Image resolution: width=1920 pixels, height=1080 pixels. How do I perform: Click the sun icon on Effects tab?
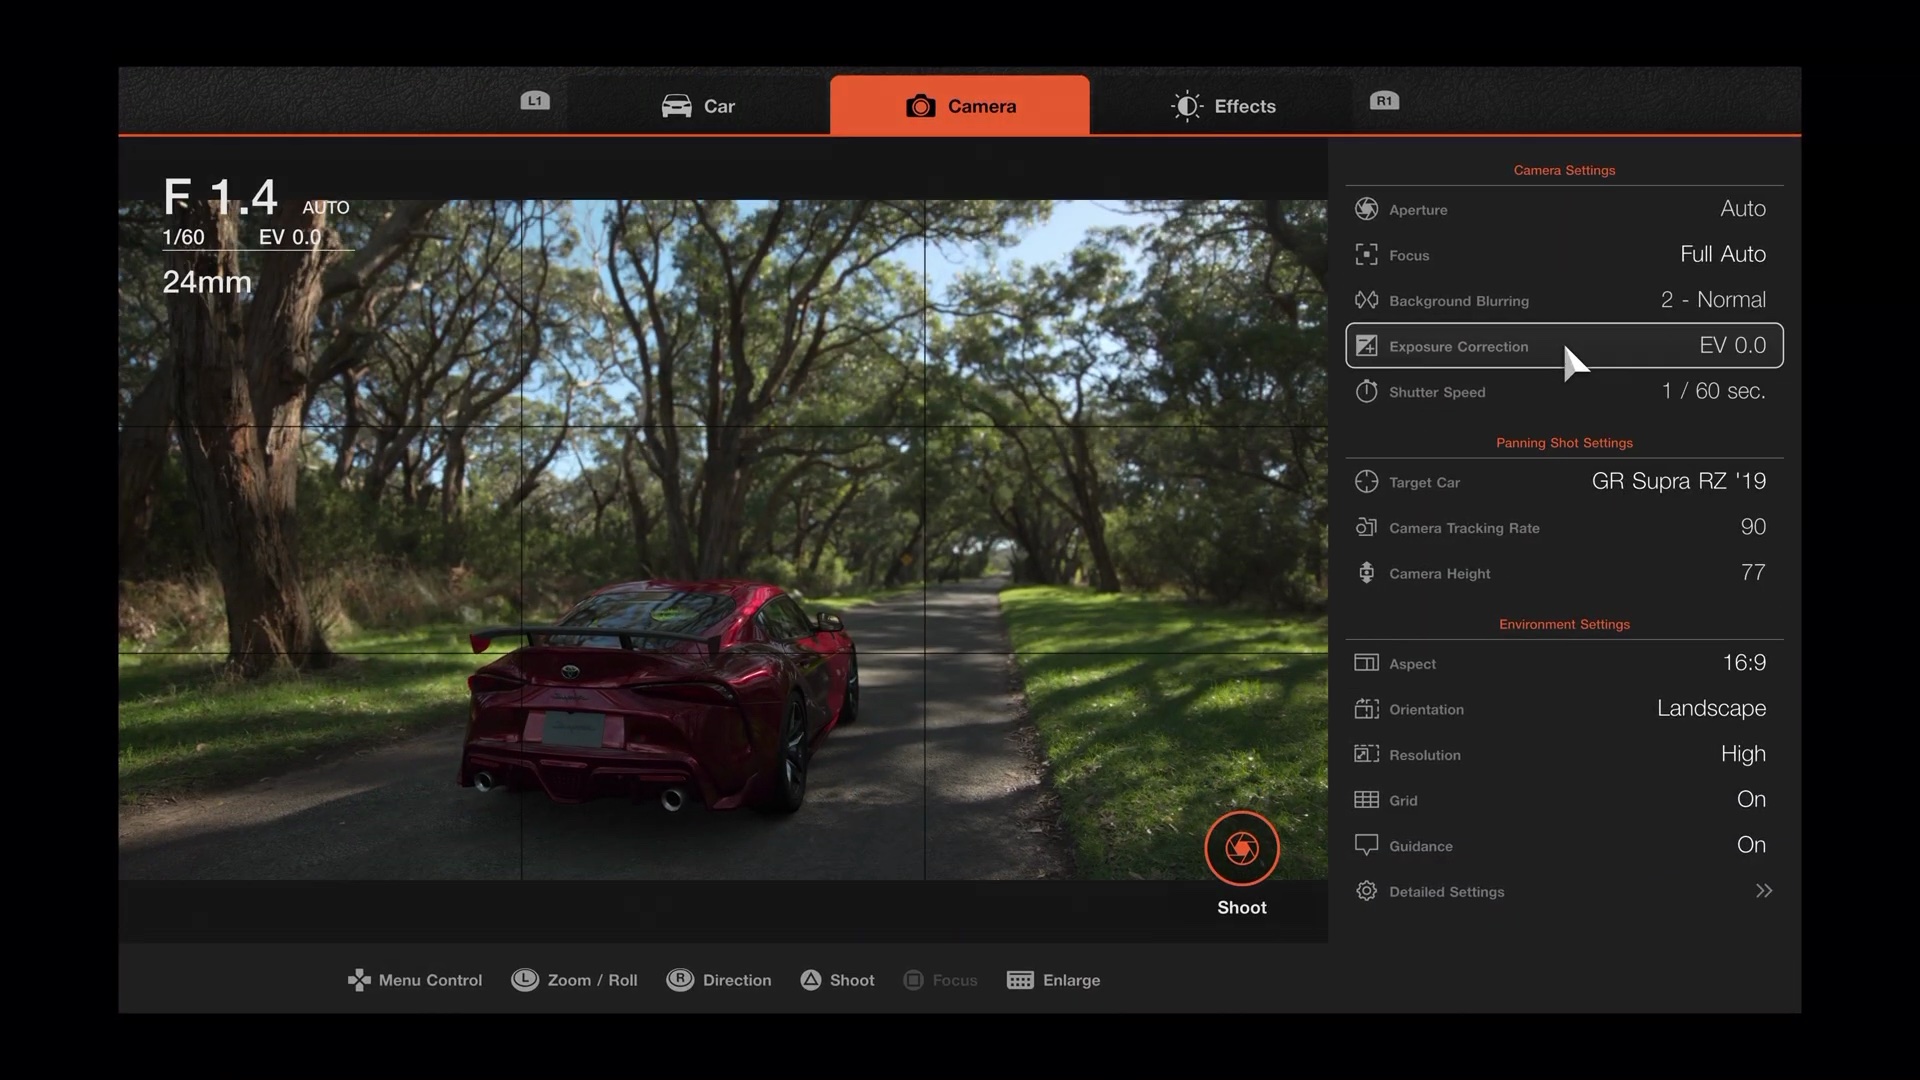click(x=1187, y=106)
